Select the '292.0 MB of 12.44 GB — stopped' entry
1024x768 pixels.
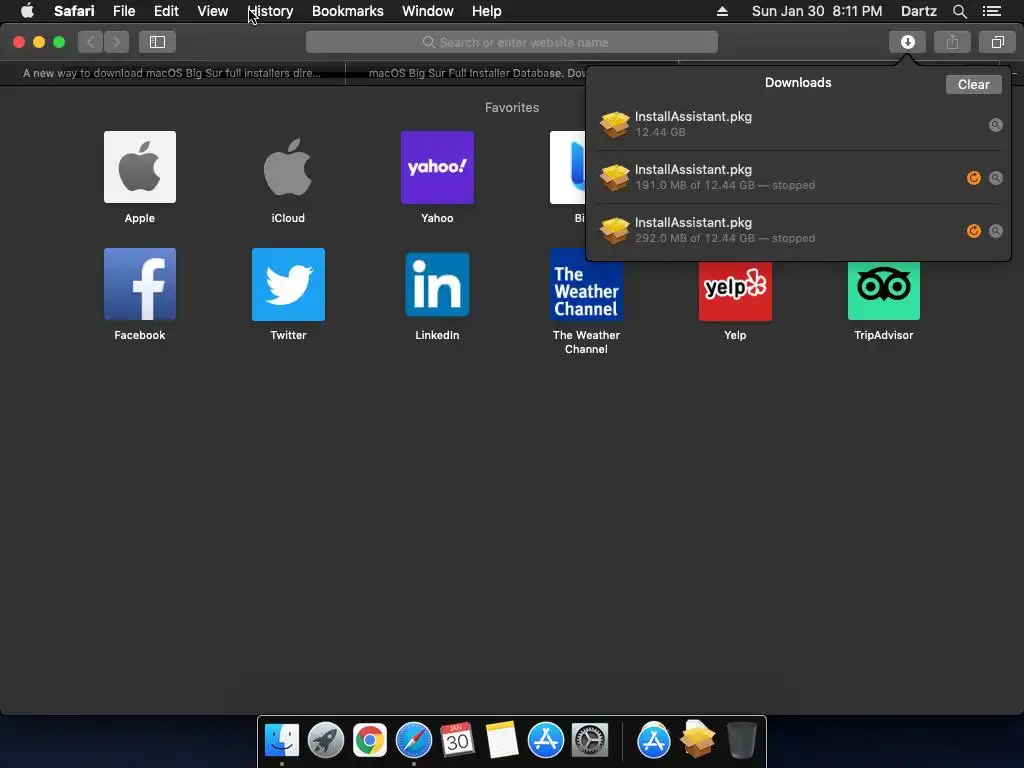(x=798, y=230)
